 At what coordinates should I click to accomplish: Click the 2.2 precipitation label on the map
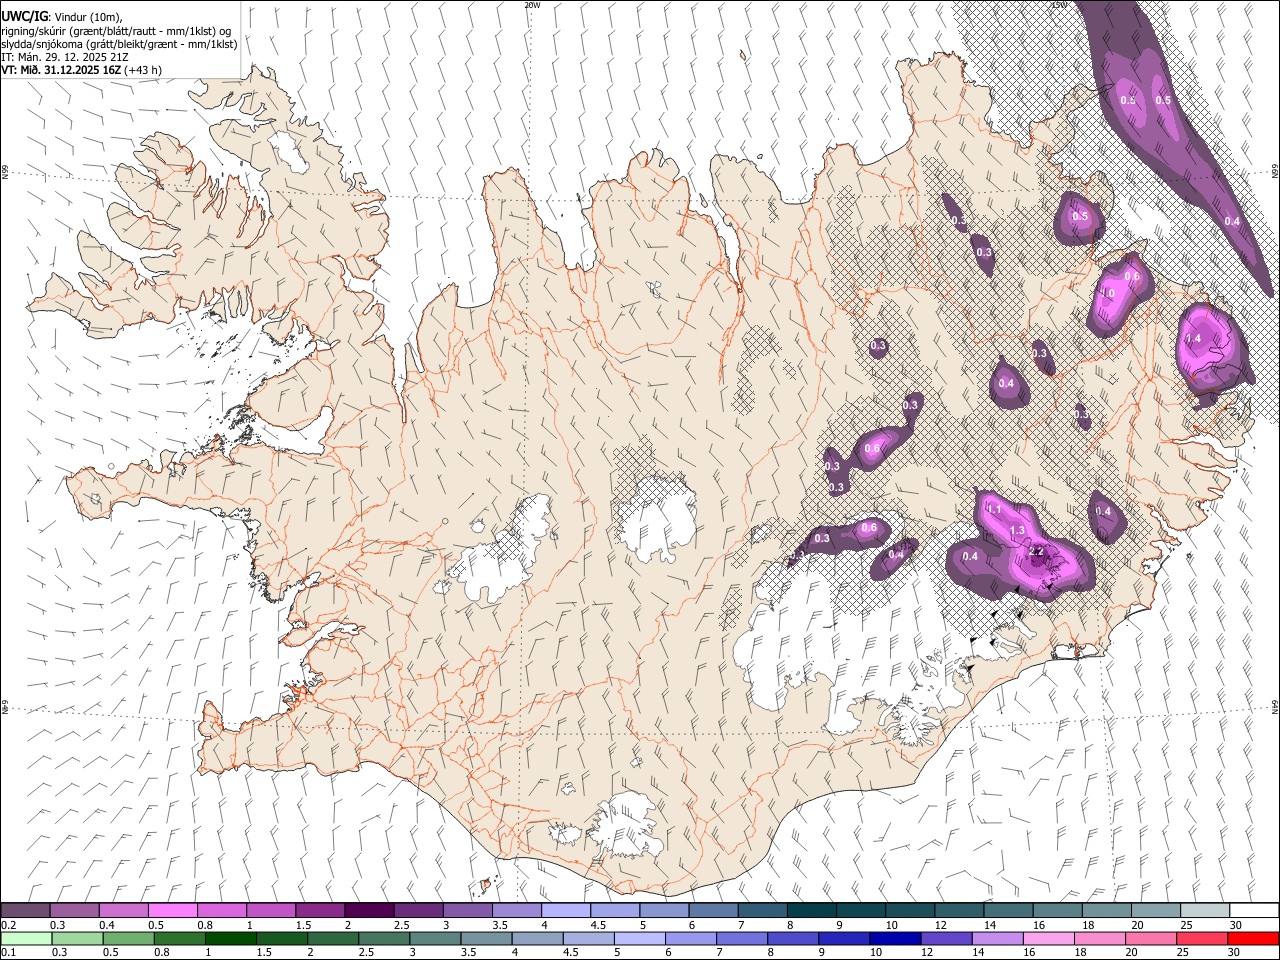click(x=1036, y=551)
